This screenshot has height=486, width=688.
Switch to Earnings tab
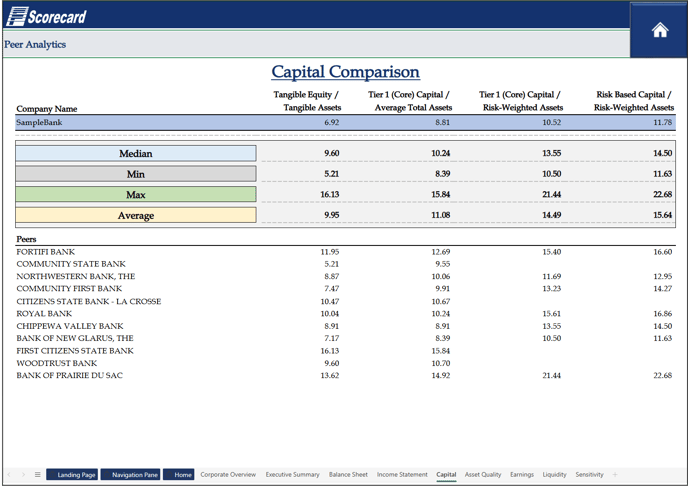pyautogui.click(x=522, y=474)
